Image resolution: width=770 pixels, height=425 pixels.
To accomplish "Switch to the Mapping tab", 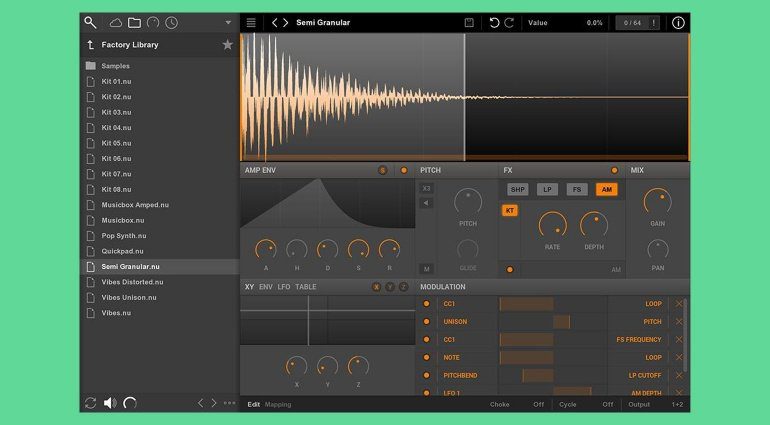I will [278, 404].
